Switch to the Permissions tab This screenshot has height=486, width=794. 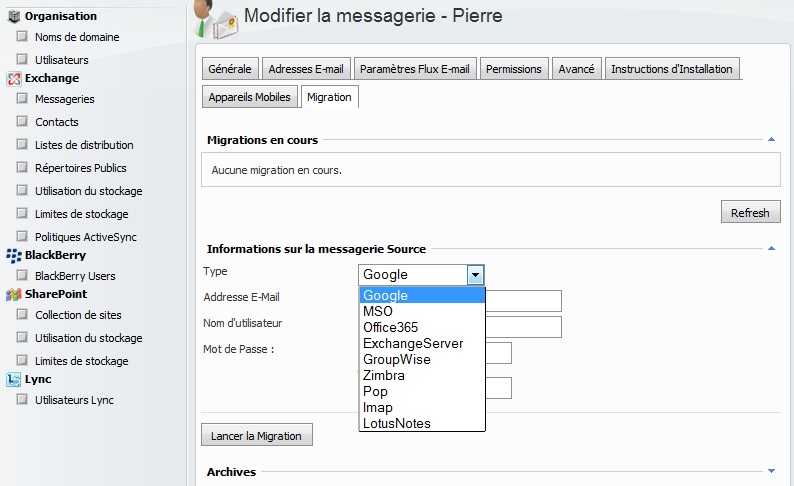[x=514, y=69]
